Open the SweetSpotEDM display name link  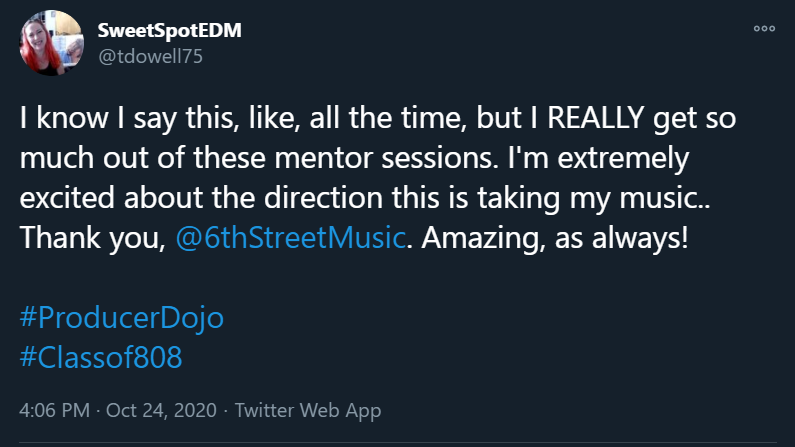tap(169, 30)
